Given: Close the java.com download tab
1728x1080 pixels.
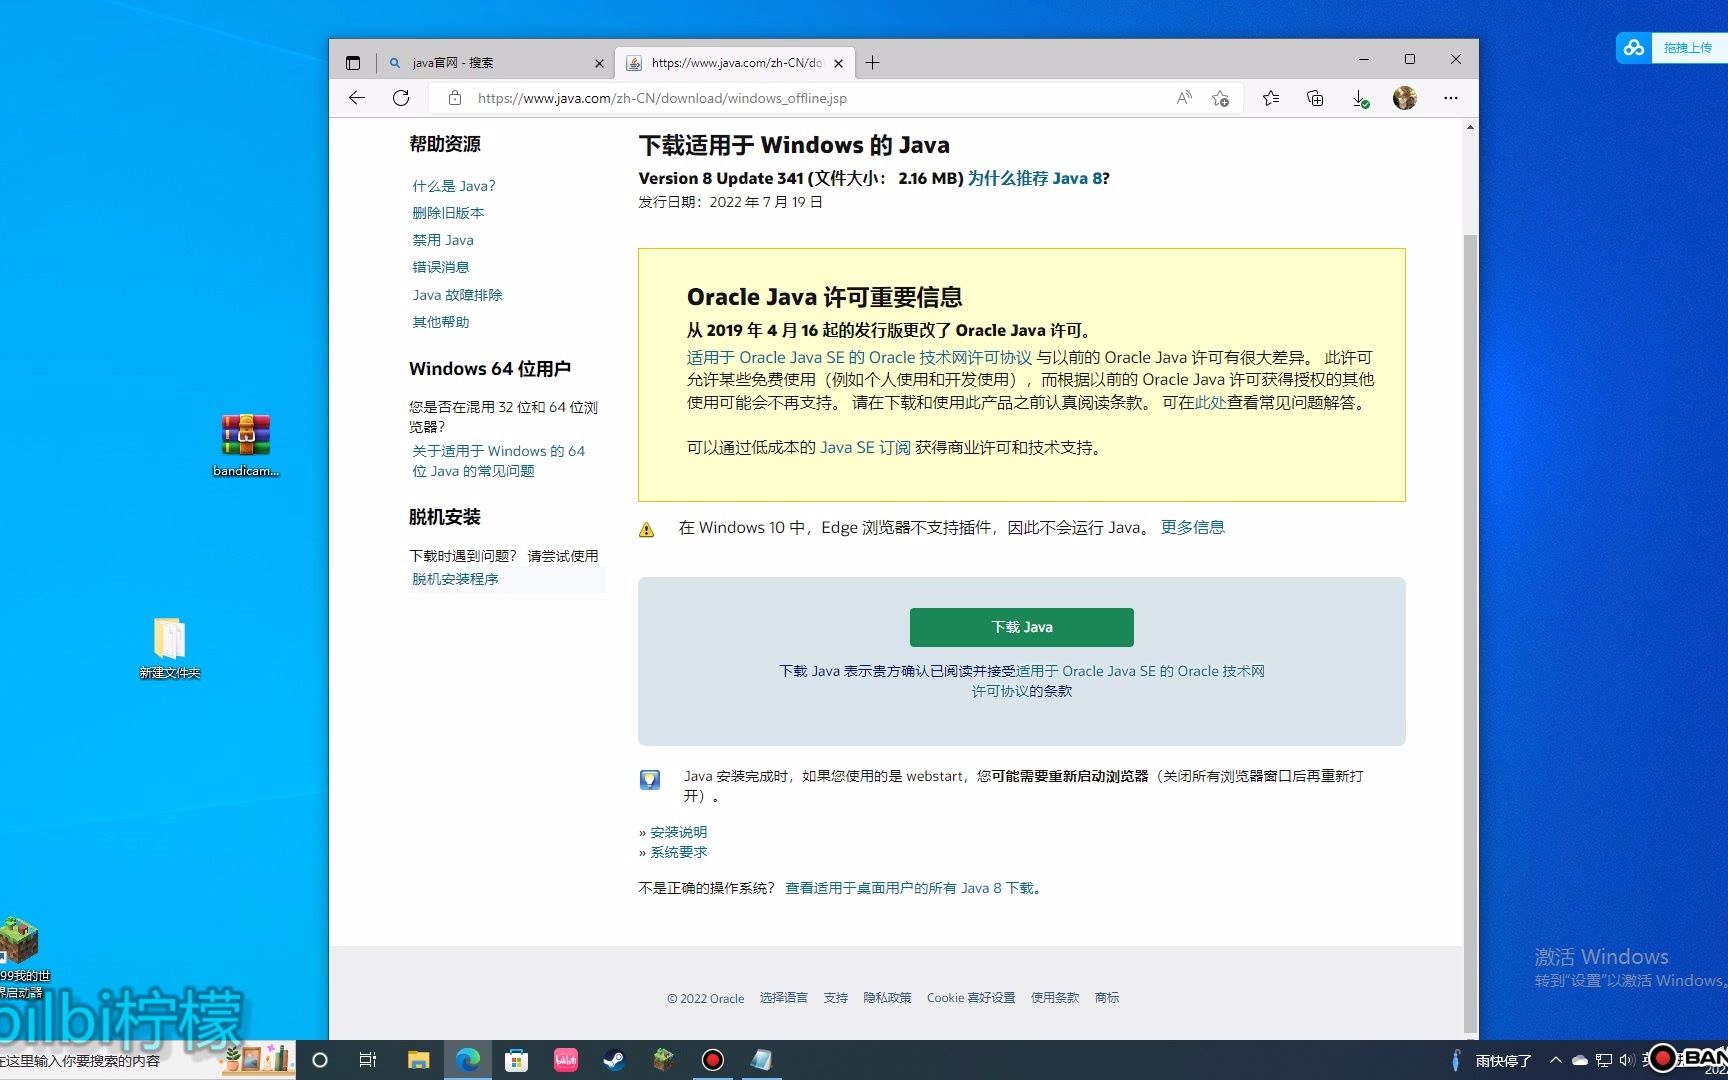Looking at the screenshot, I should (838, 63).
